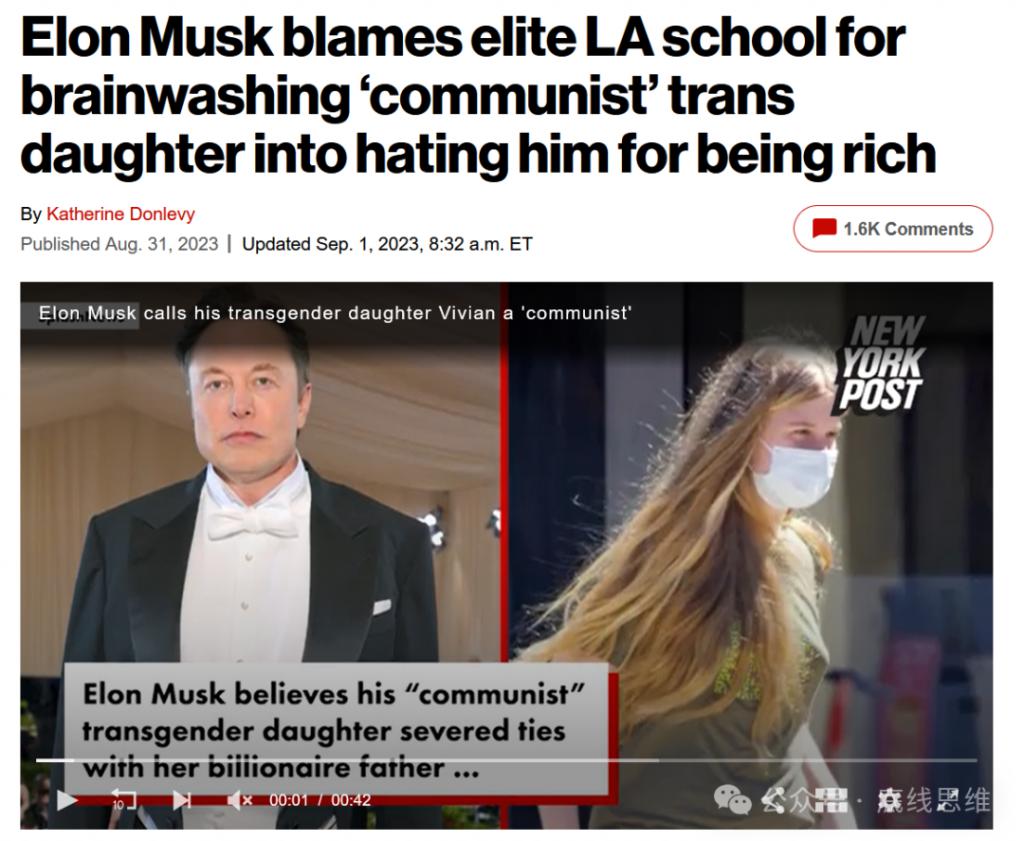Click the video elapsed time 00:01
The height and width of the screenshot is (841, 1024).
288,801
